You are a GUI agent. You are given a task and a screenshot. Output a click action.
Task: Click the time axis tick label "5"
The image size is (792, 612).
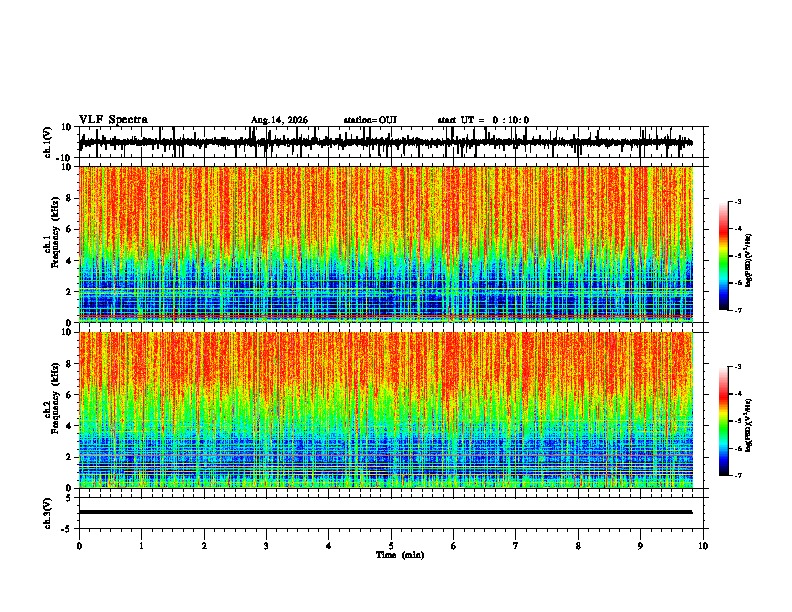pos(391,546)
